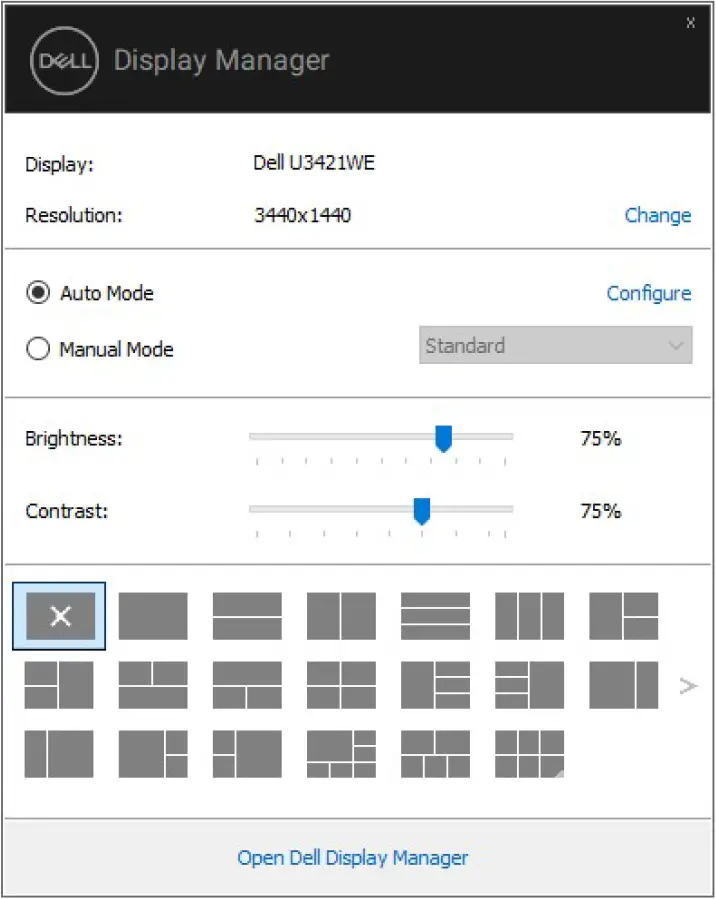This screenshot has width=716, height=899.
Task: Open Configure for Auto Mode
Action: pos(649,293)
